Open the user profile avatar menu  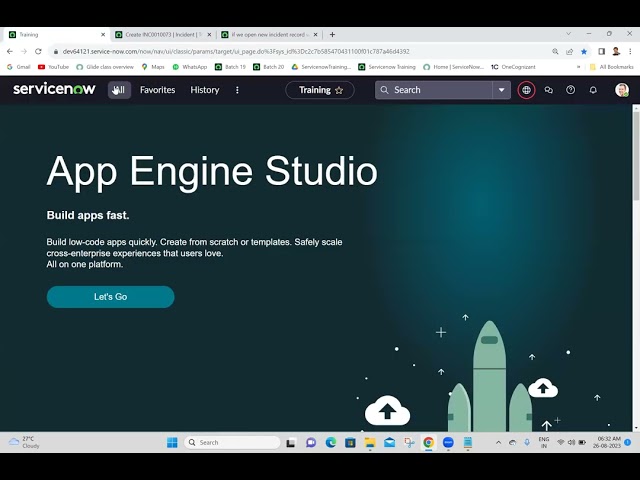[x=622, y=90]
